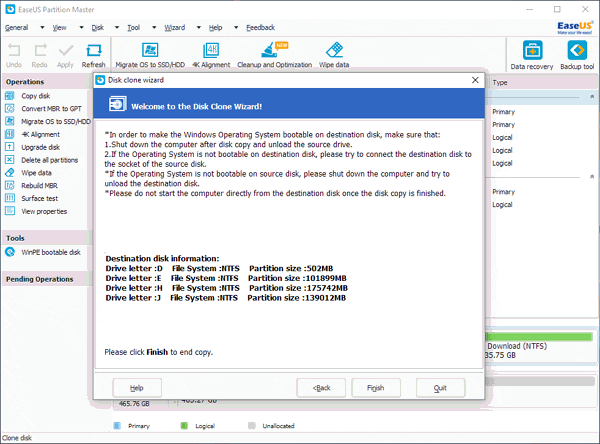The height and width of the screenshot is (444, 600).
Task: Choose Copy disk in Operations panel
Action: tap(35, 96)
